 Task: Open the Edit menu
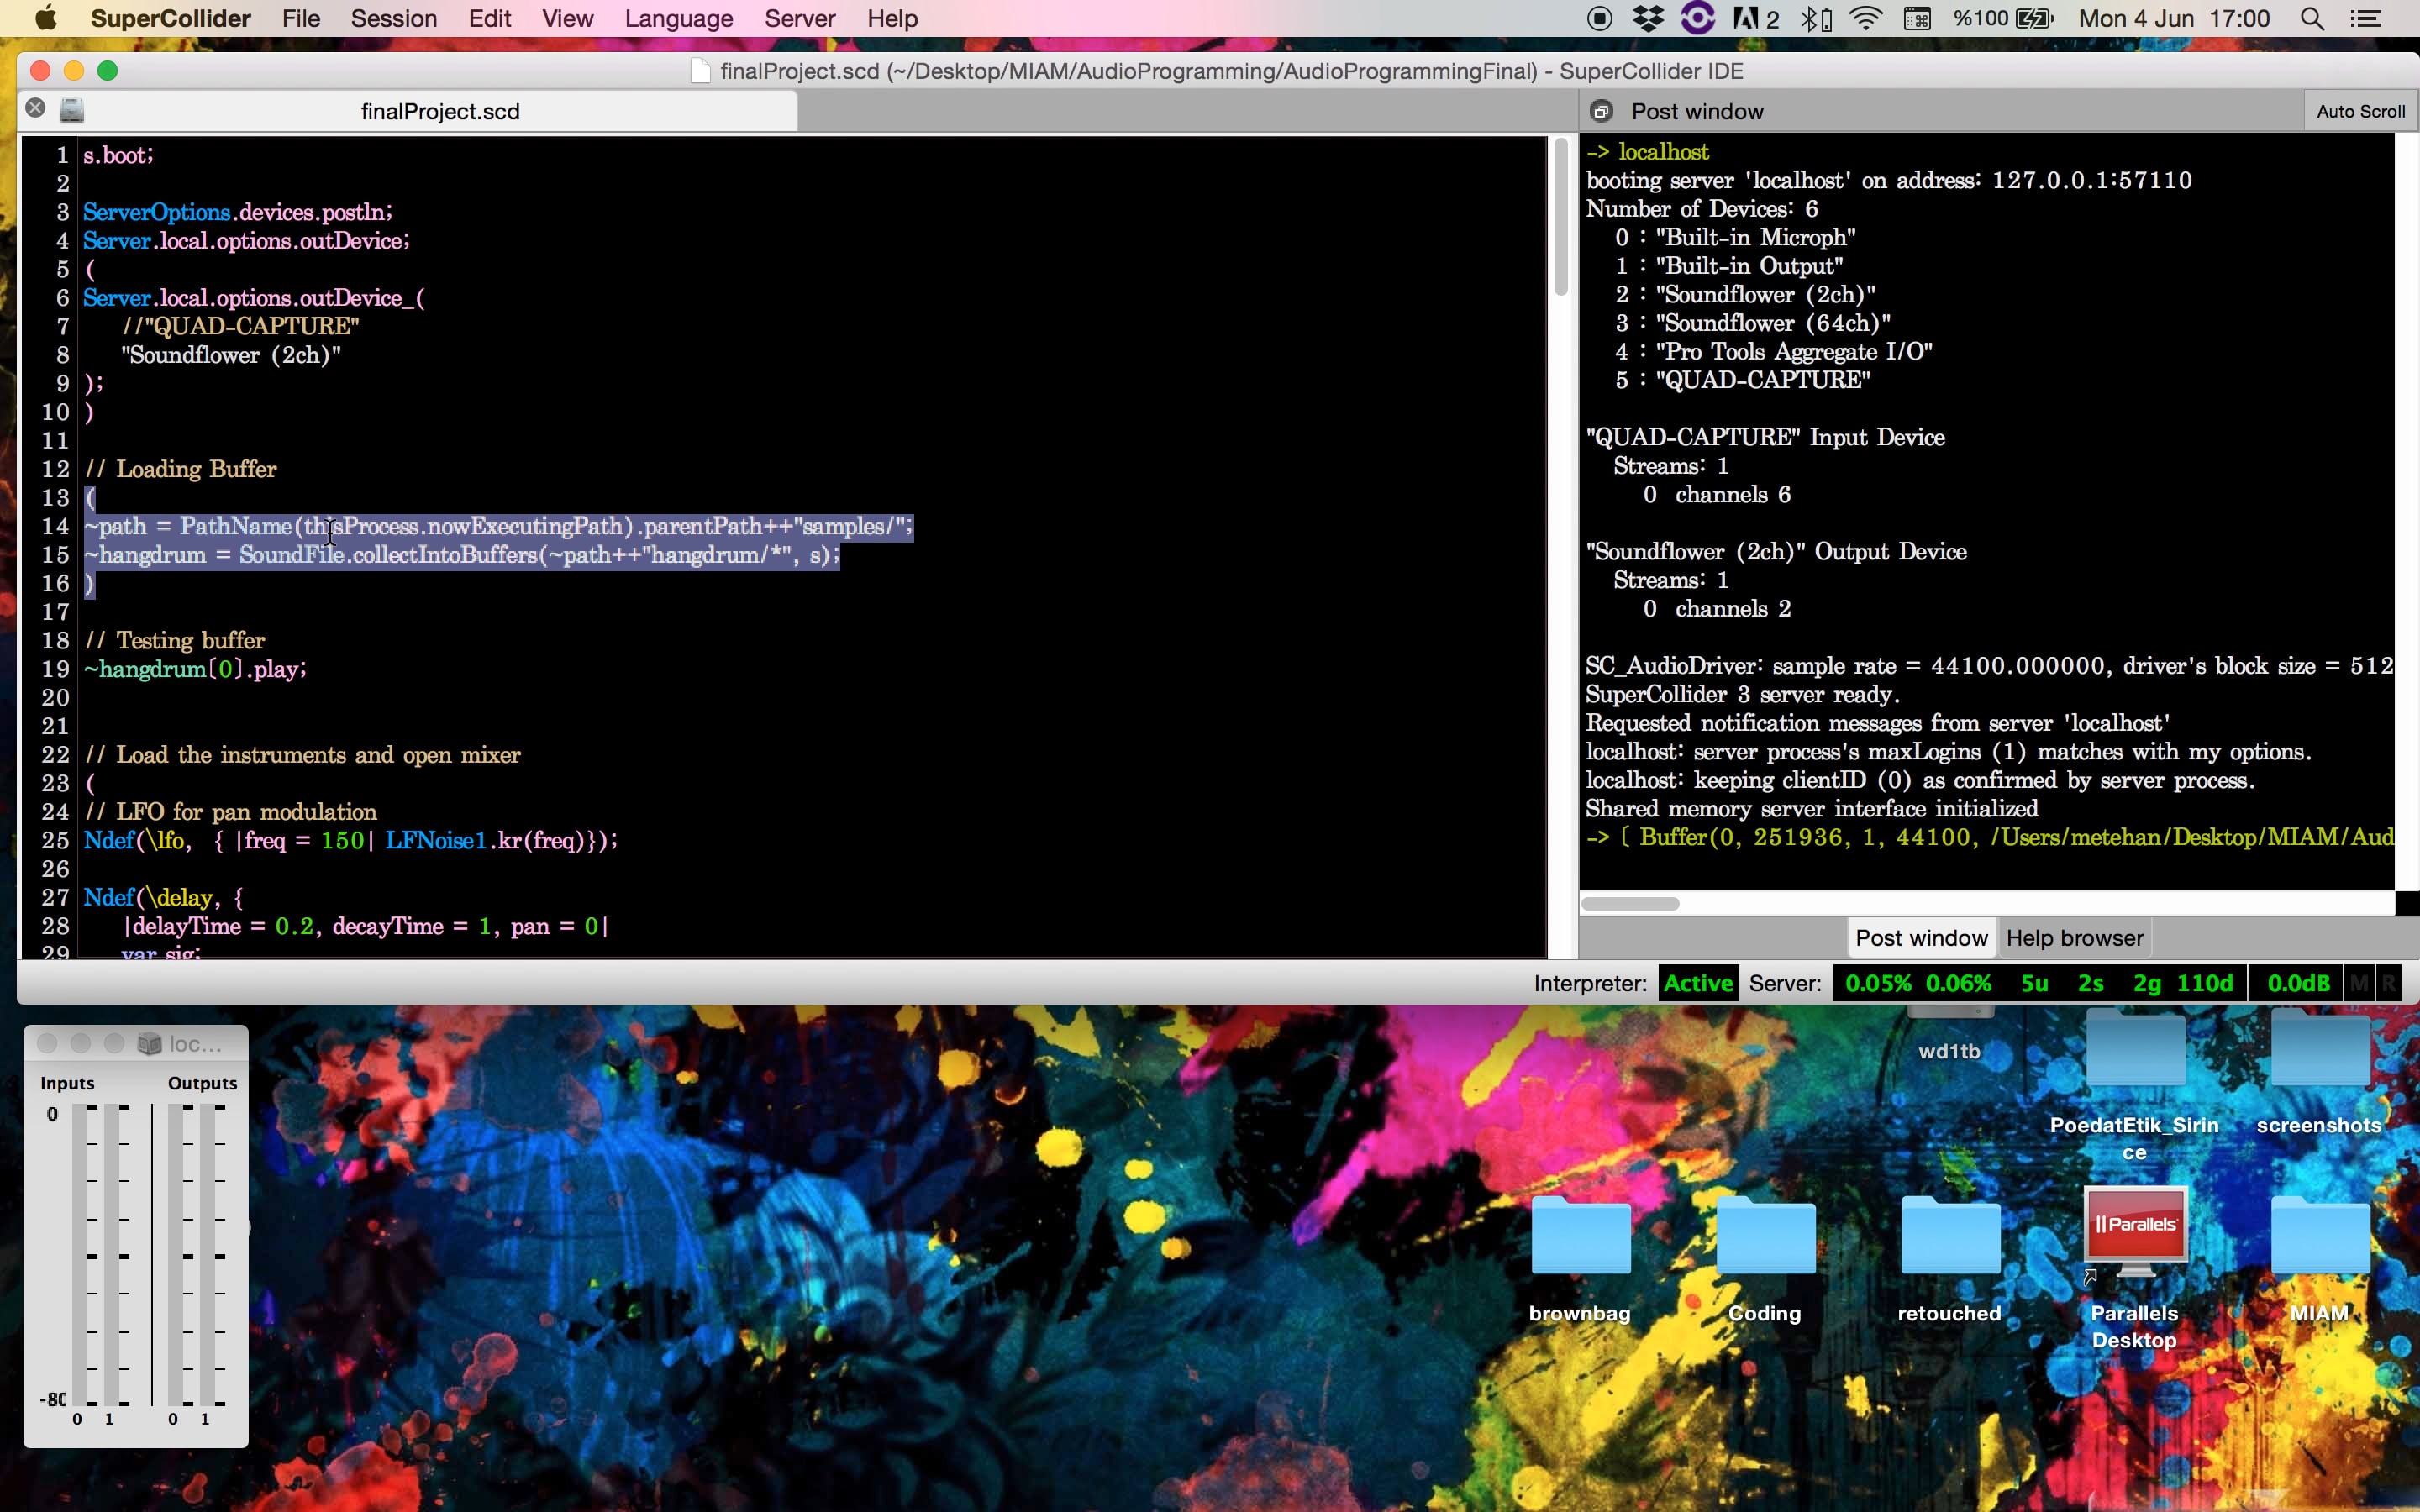tap(489, 19)
